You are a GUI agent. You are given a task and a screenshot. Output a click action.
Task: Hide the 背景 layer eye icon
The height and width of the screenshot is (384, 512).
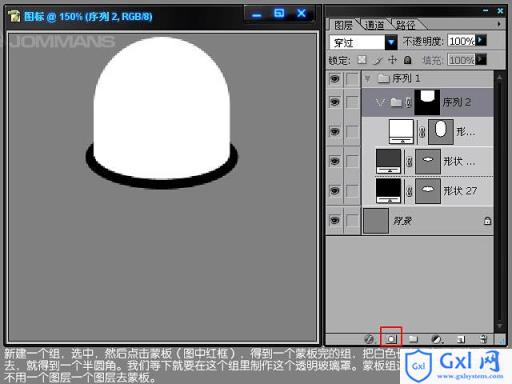335,220
